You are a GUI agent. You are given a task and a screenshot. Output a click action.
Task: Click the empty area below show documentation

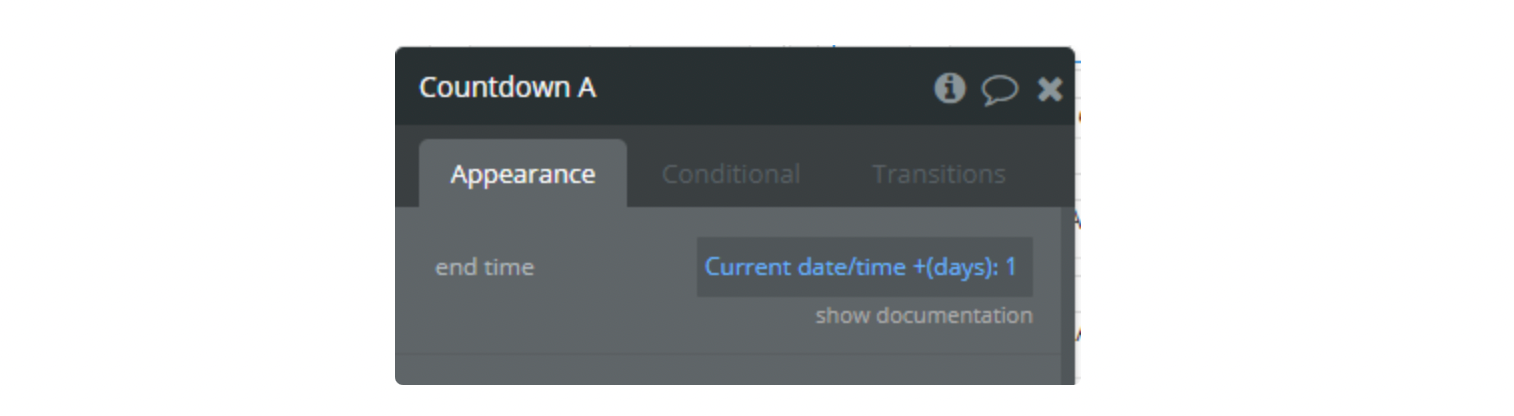728,369
